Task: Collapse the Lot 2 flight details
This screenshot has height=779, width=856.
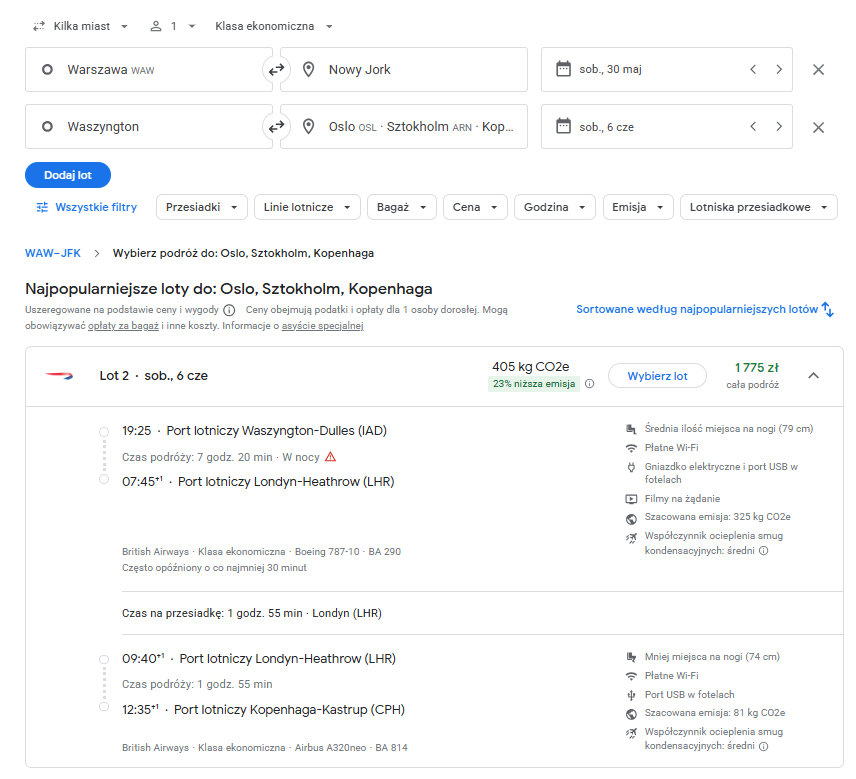Action: 813,376
